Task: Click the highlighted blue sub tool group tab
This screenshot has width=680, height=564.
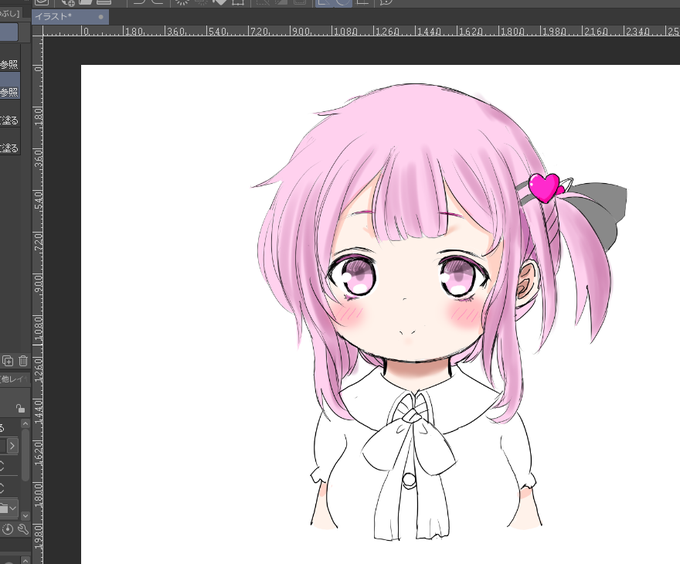Action: click(9, 32)
